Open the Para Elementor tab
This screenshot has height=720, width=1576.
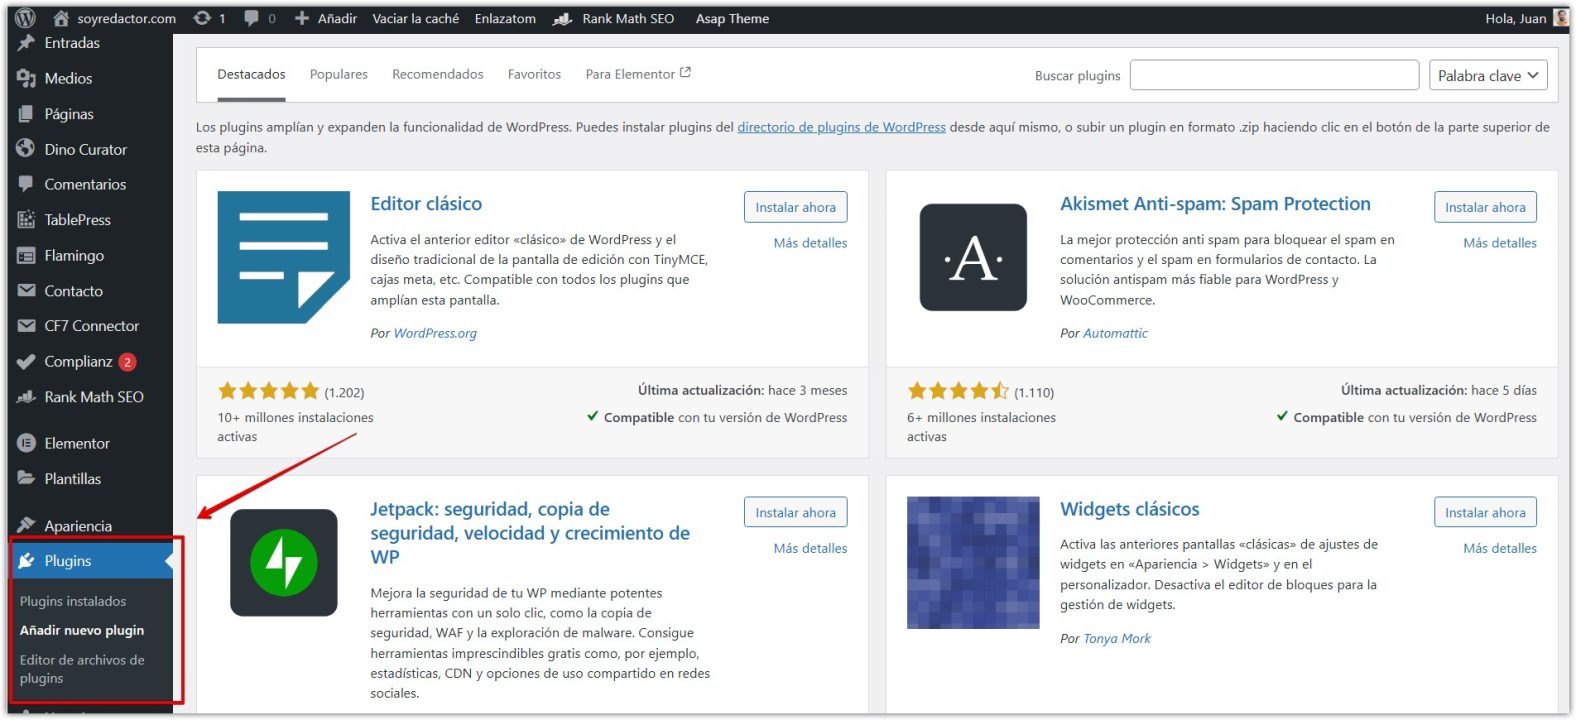tap(638, 74)
